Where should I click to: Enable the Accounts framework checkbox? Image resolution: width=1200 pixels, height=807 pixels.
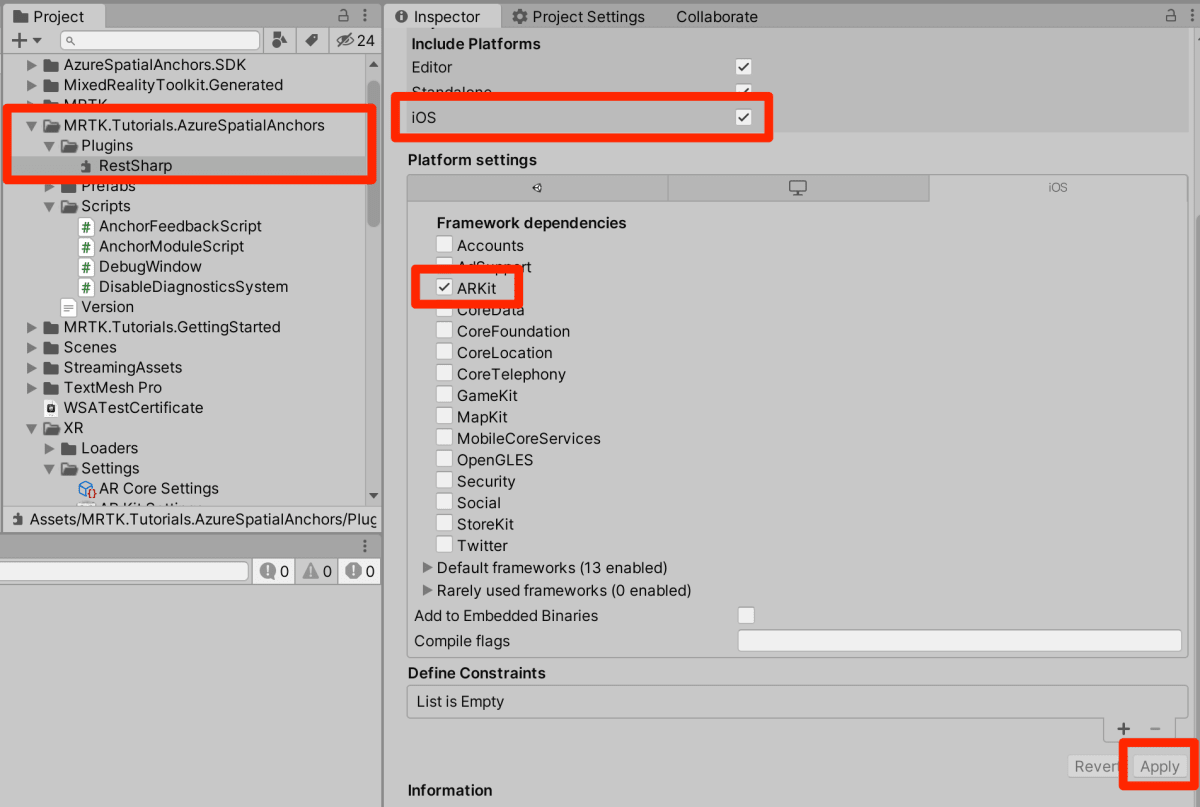(444, 245)
